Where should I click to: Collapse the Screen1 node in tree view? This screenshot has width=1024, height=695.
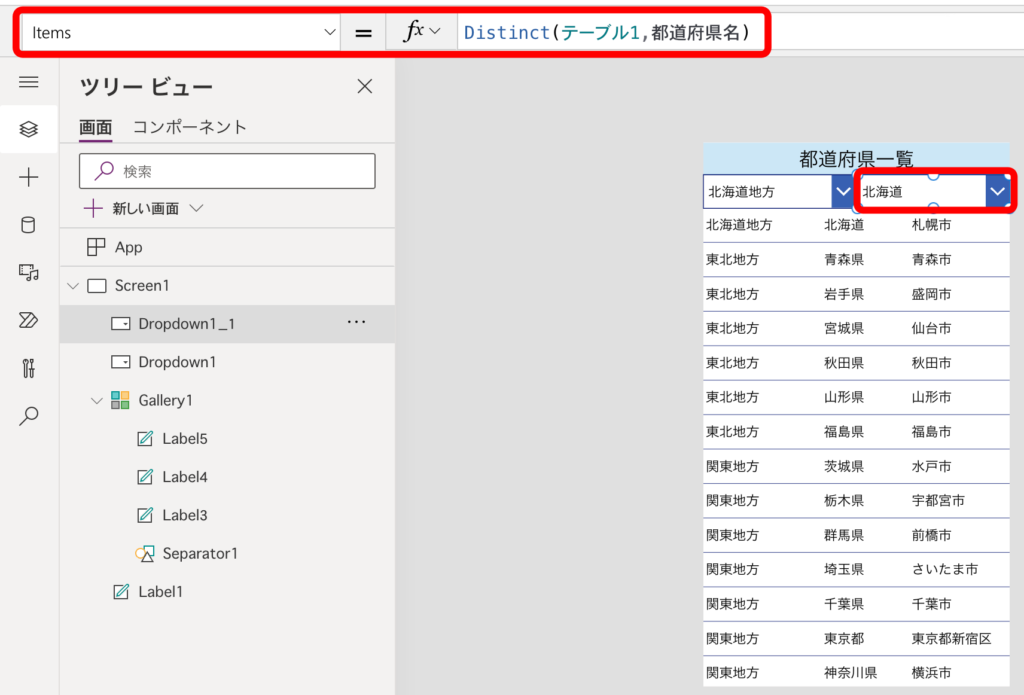coord(72,285)
